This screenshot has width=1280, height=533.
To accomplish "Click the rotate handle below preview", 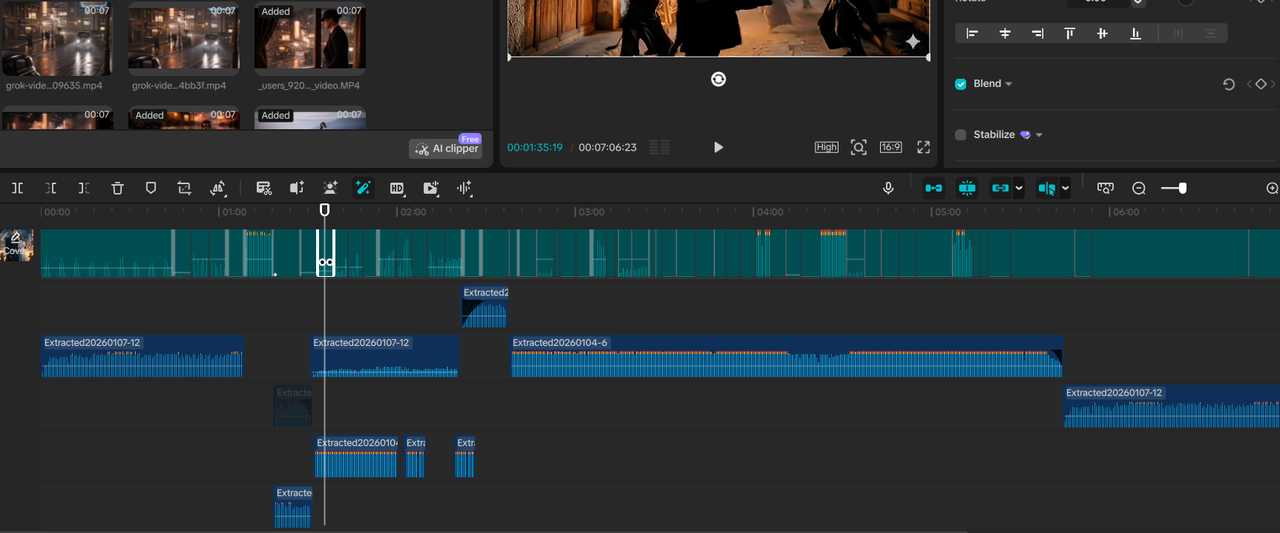I will 718,79.
